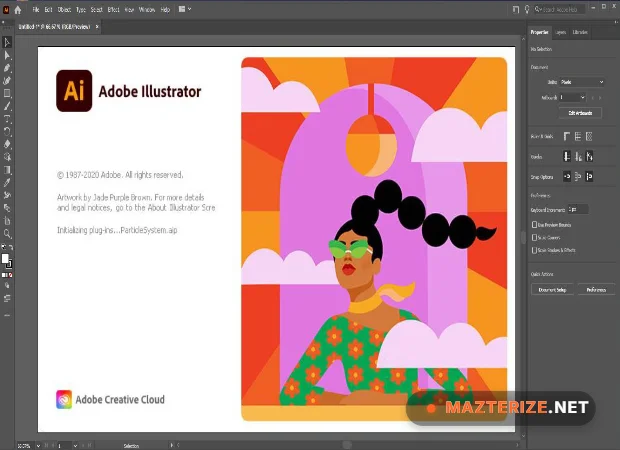The width and height of the screenshot is (620, 450).
Task: Toggle the Smart Guides icon
Action: coord(590,157)
